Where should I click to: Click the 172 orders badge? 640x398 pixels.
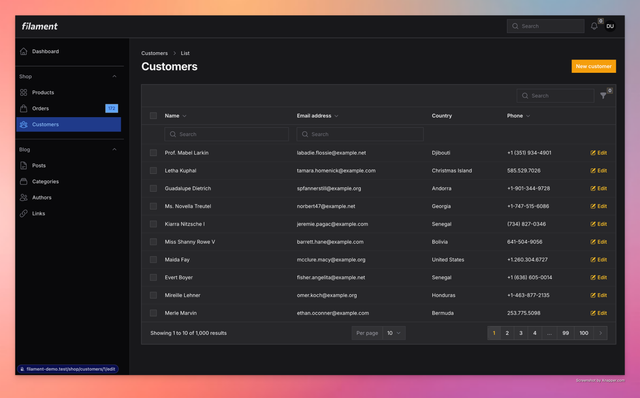(111, 108)
